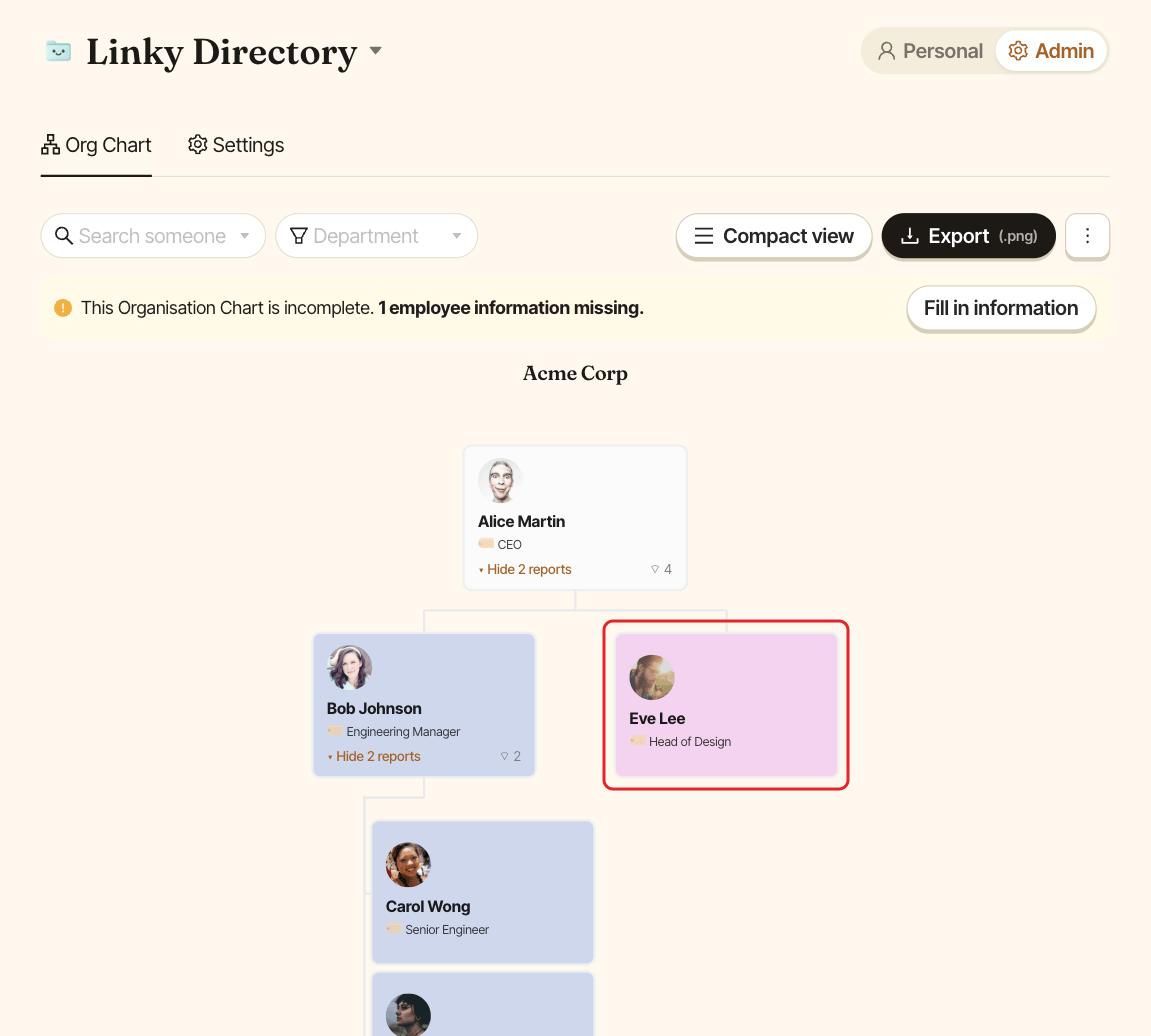Collapse Bob Johnson's 2 reports
This screenshot has height=1036, width=1151.
pyautogui.click(x=374, y=756)
